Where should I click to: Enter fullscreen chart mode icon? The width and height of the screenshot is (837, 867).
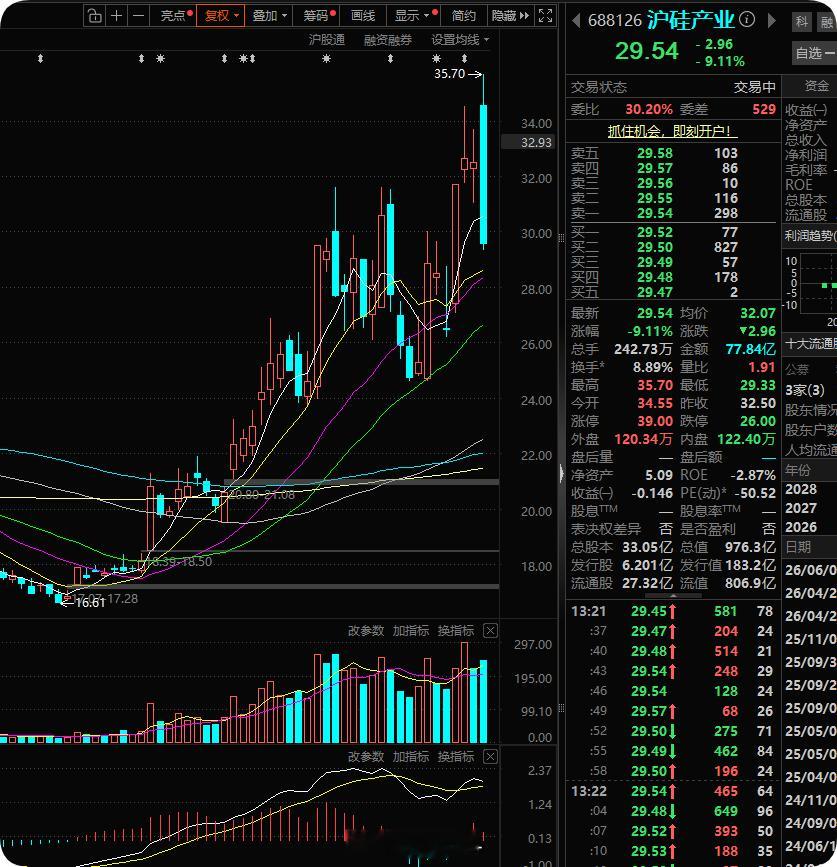tap(545, 15)
